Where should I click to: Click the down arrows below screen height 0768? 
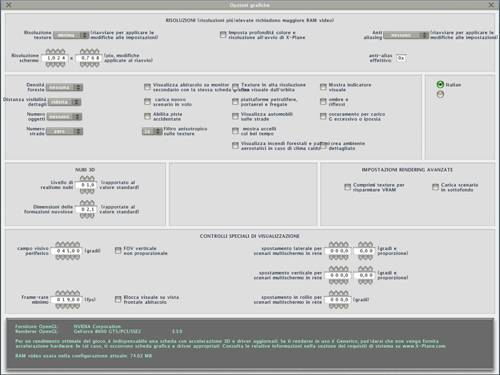pos(90,64)
